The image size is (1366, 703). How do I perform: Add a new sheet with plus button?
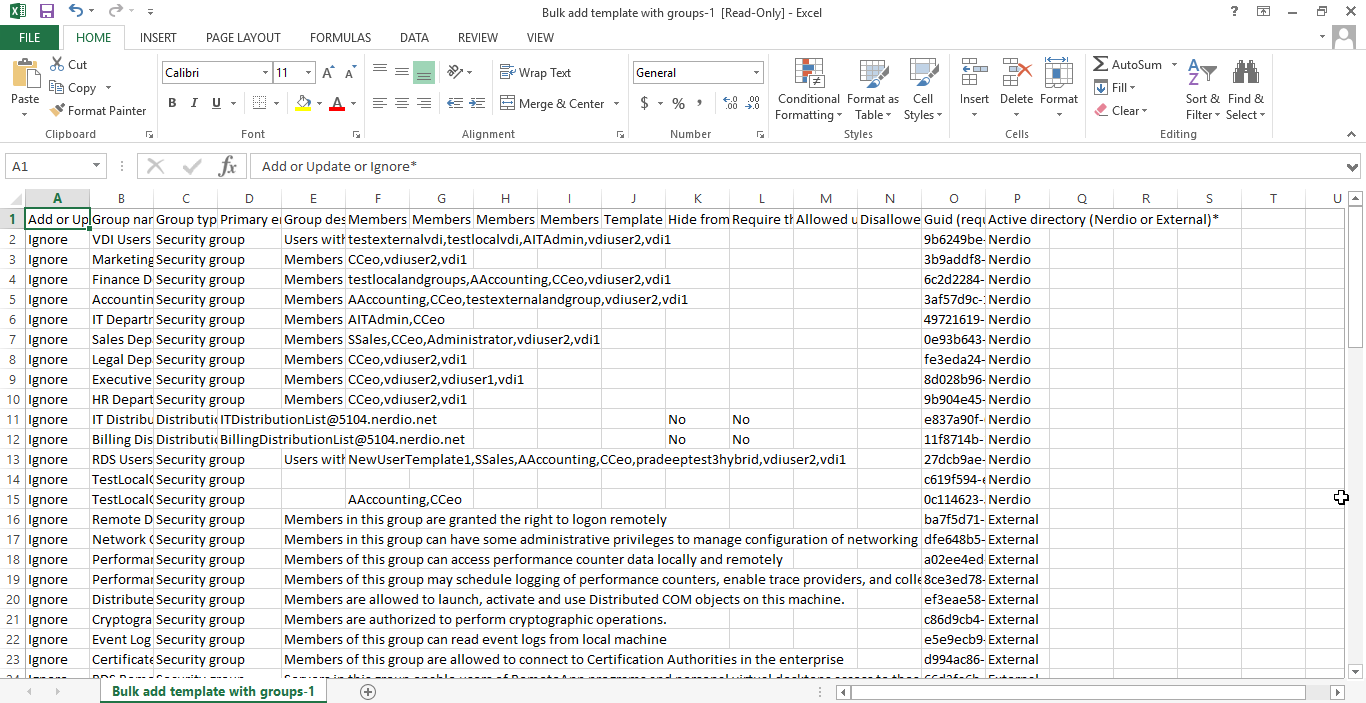pyautogui.click(x=368, y=691)
